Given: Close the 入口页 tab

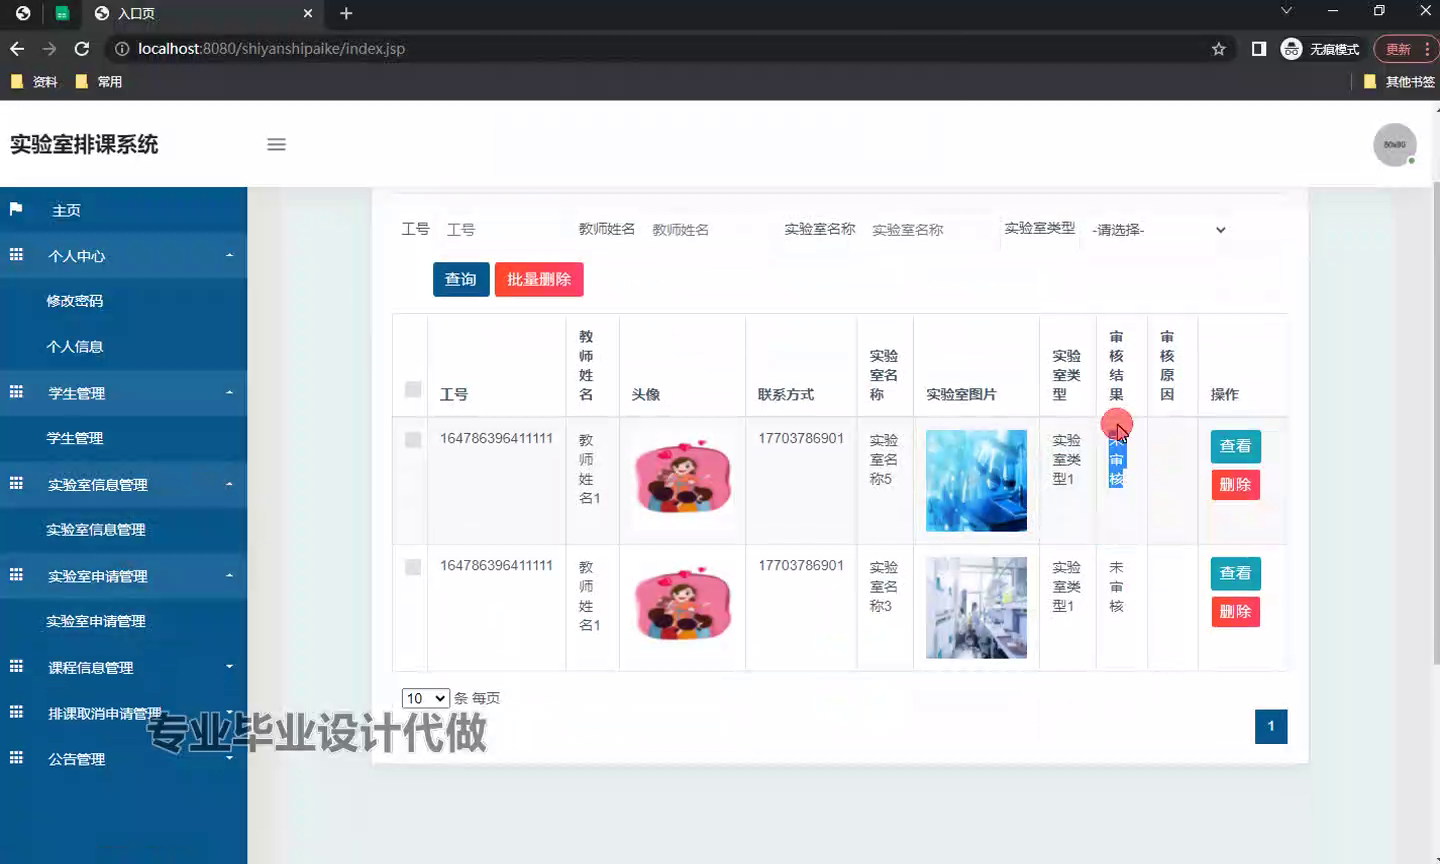Looking at the screenshot, I should coord(307,13).
